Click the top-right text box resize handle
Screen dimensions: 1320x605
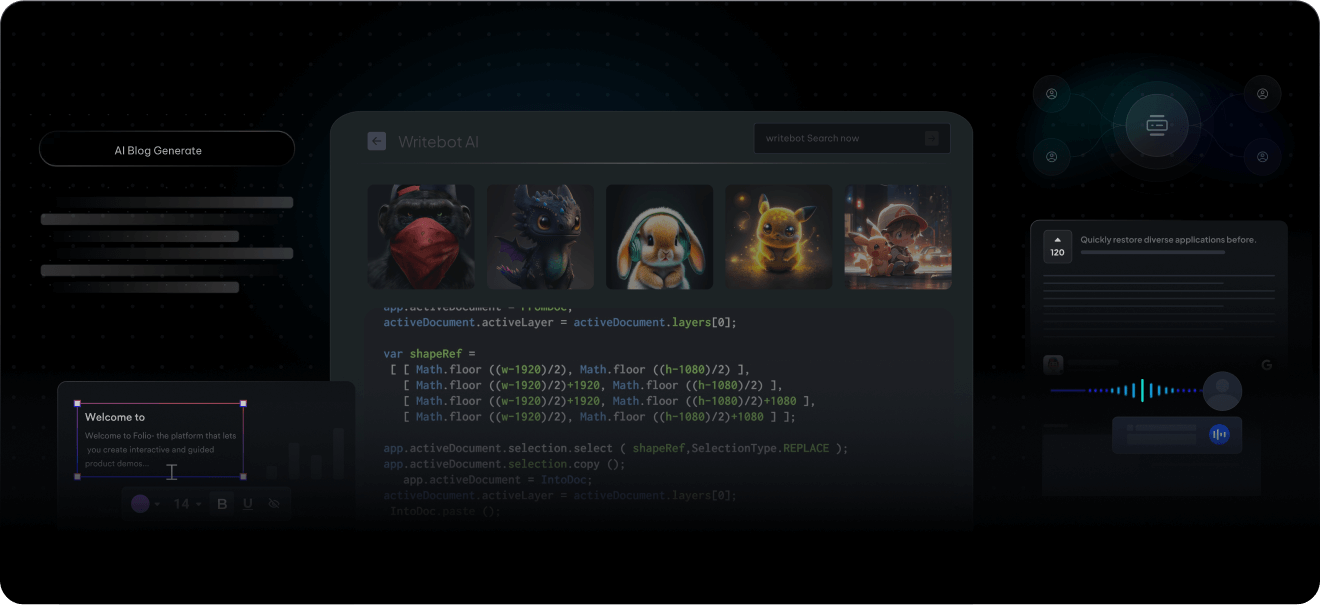tap(243, 404)
